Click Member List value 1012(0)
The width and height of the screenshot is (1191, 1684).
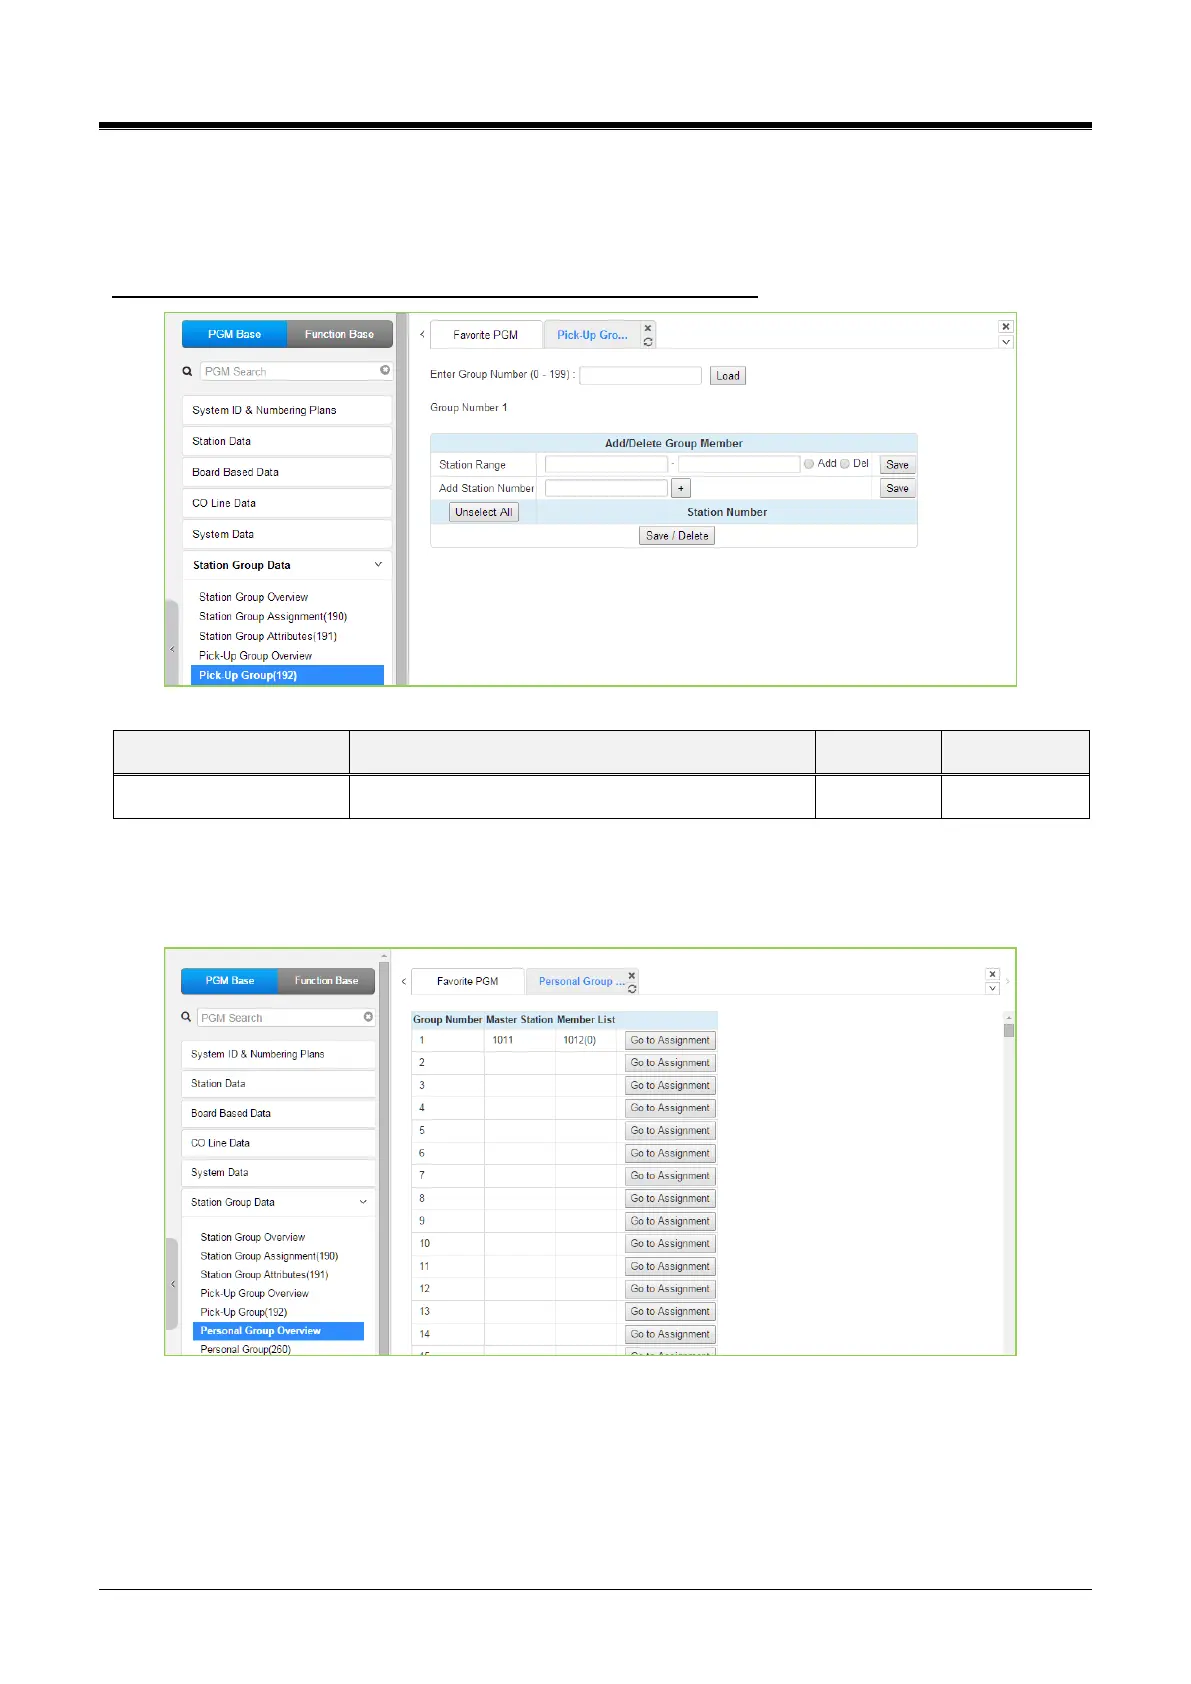pos(579,1040)
